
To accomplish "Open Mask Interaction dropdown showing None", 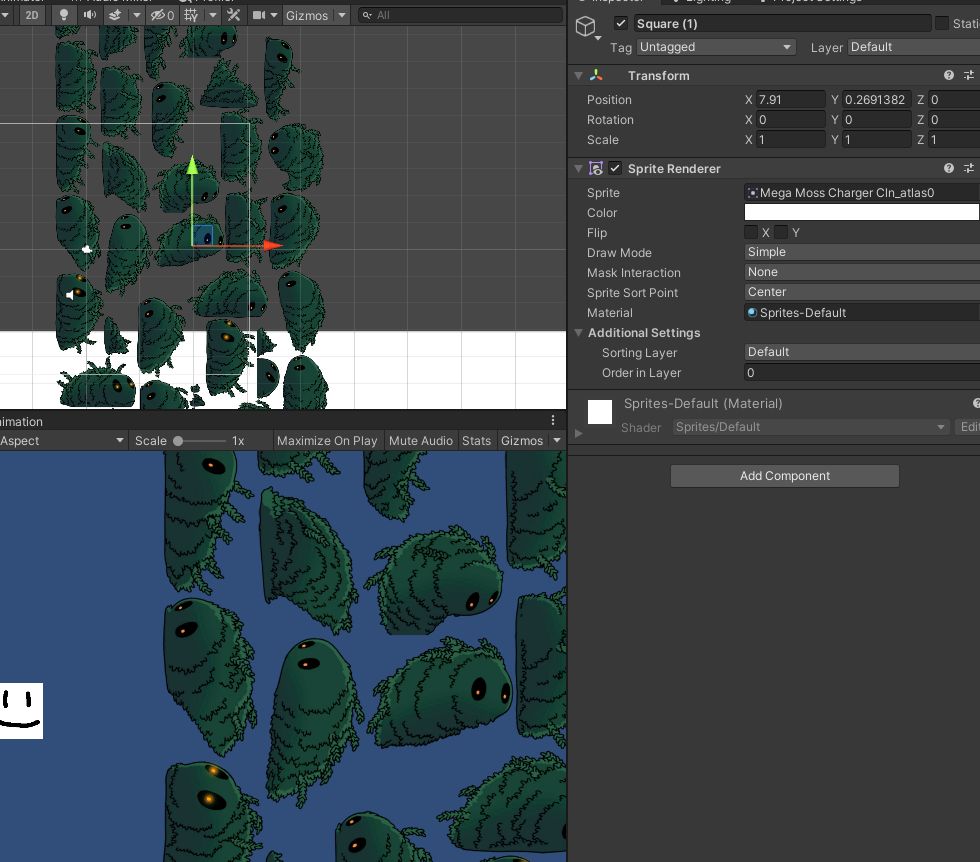I will (862, 272).
